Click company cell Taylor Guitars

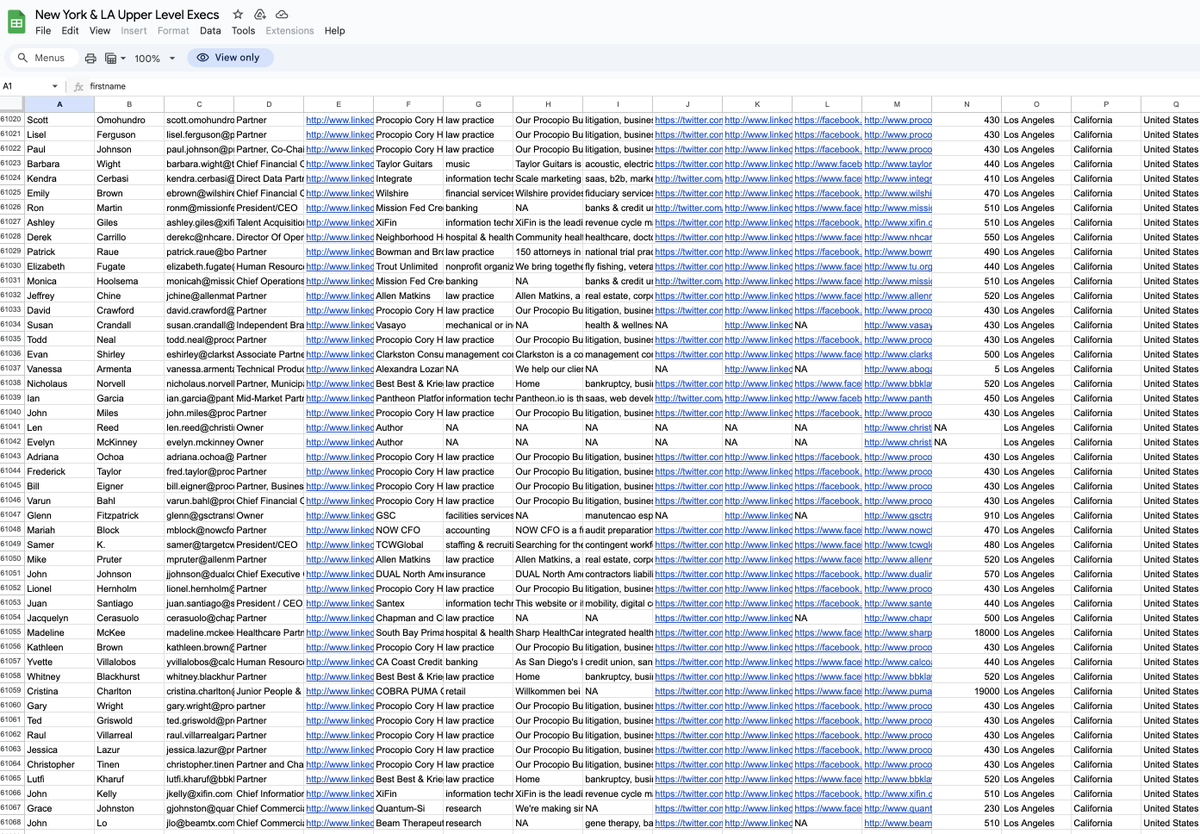pyautogui.click(x=409, y=164)
